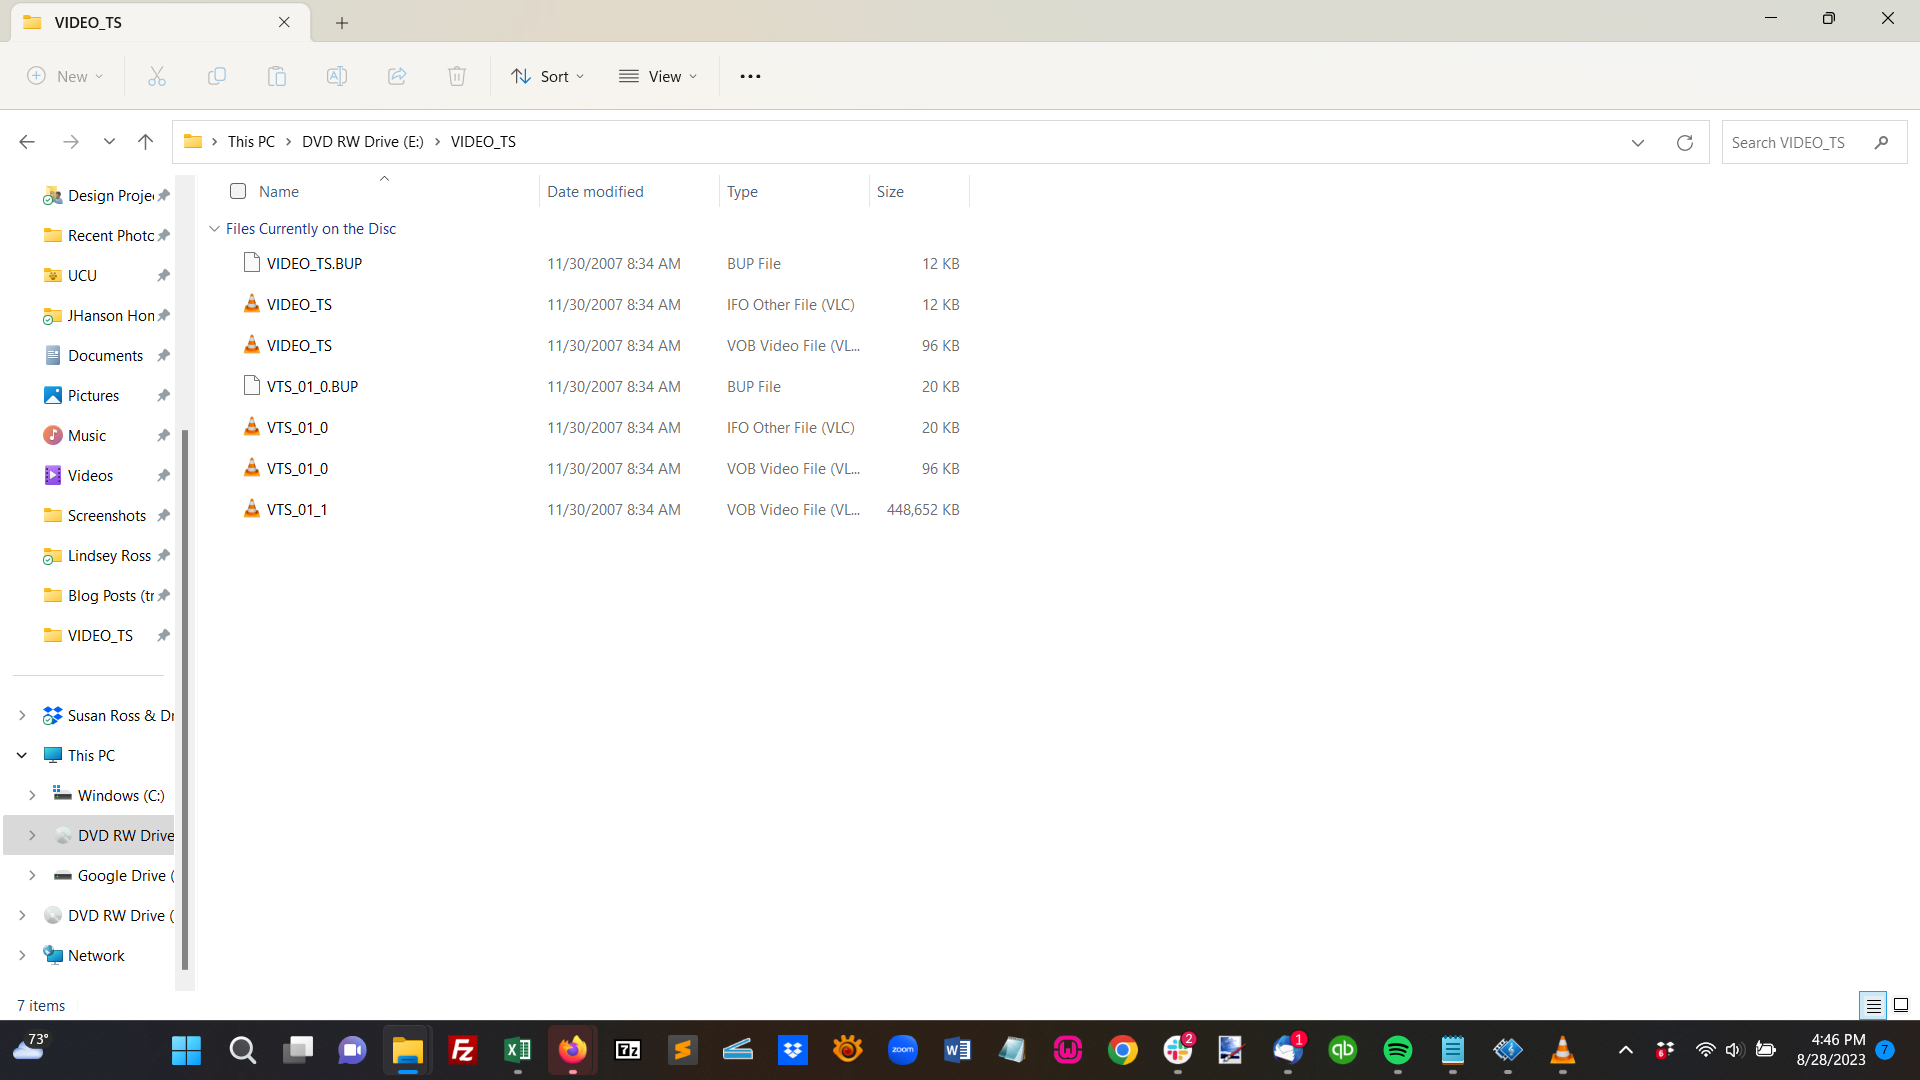The width and height of the screenshot is (1920, 1080).
Task: Open Firefox from the taskbar
Action: [x=572, y=1050]
